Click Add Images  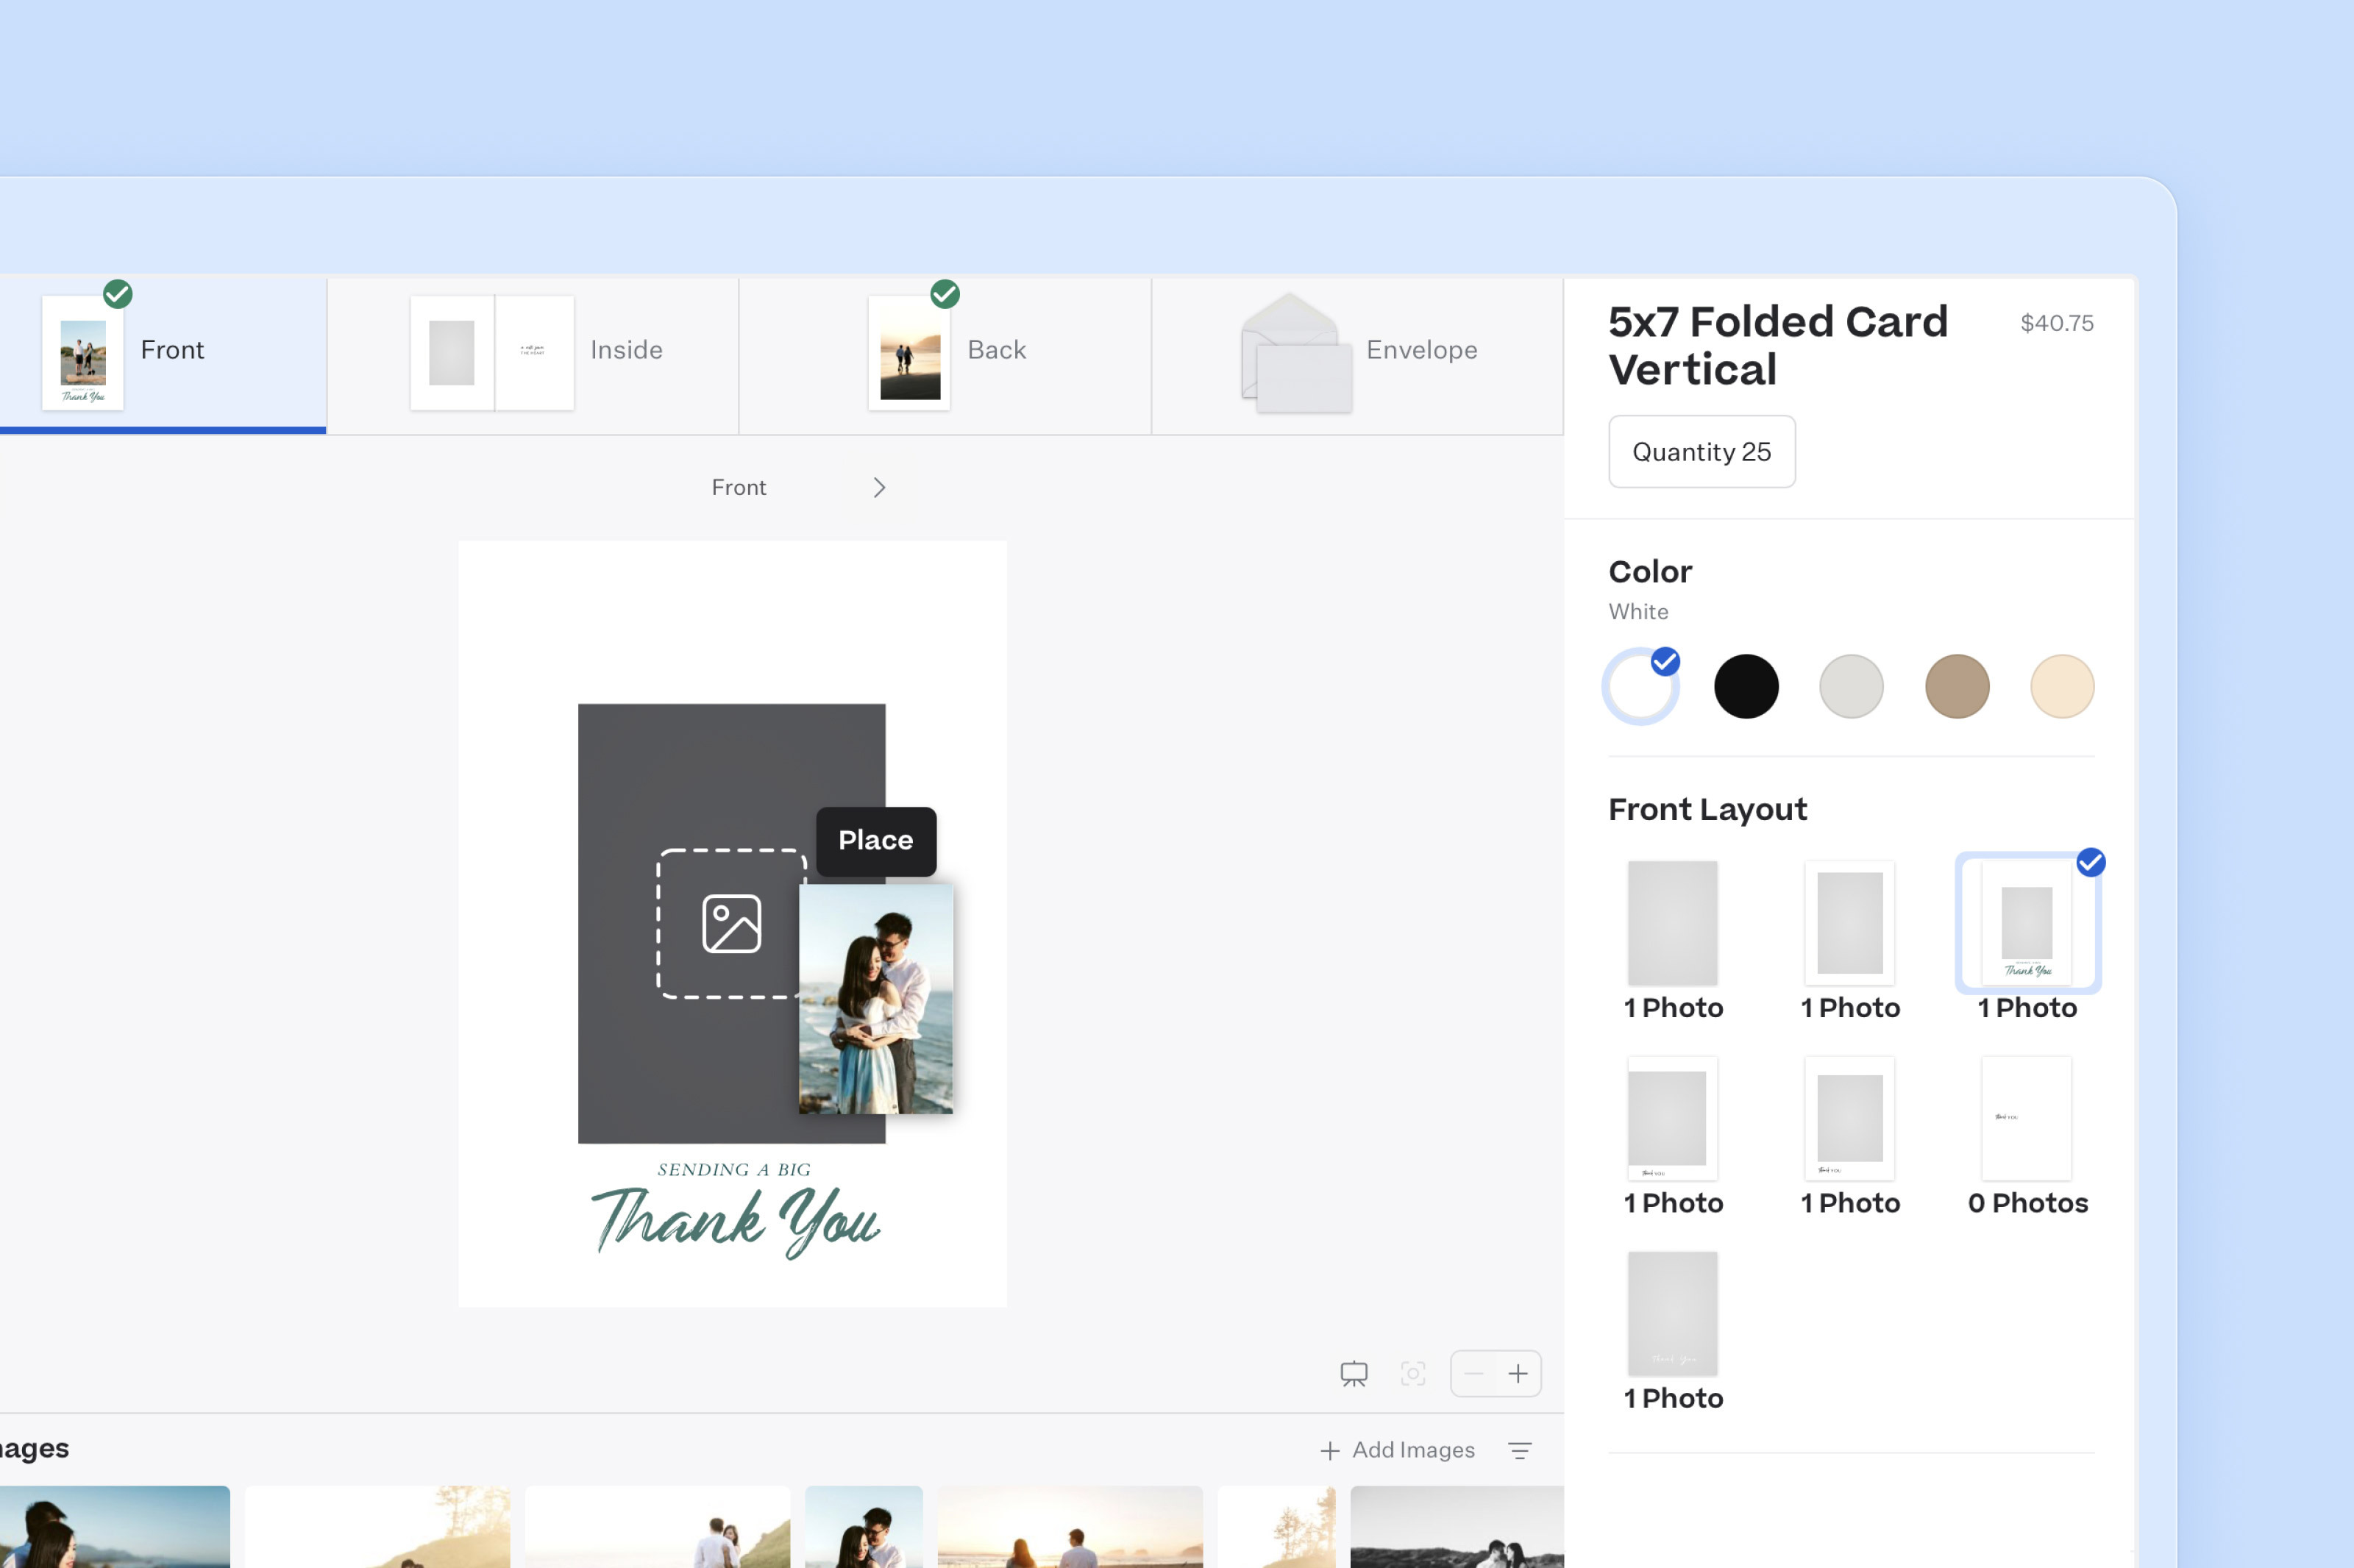point(1397,1450)
